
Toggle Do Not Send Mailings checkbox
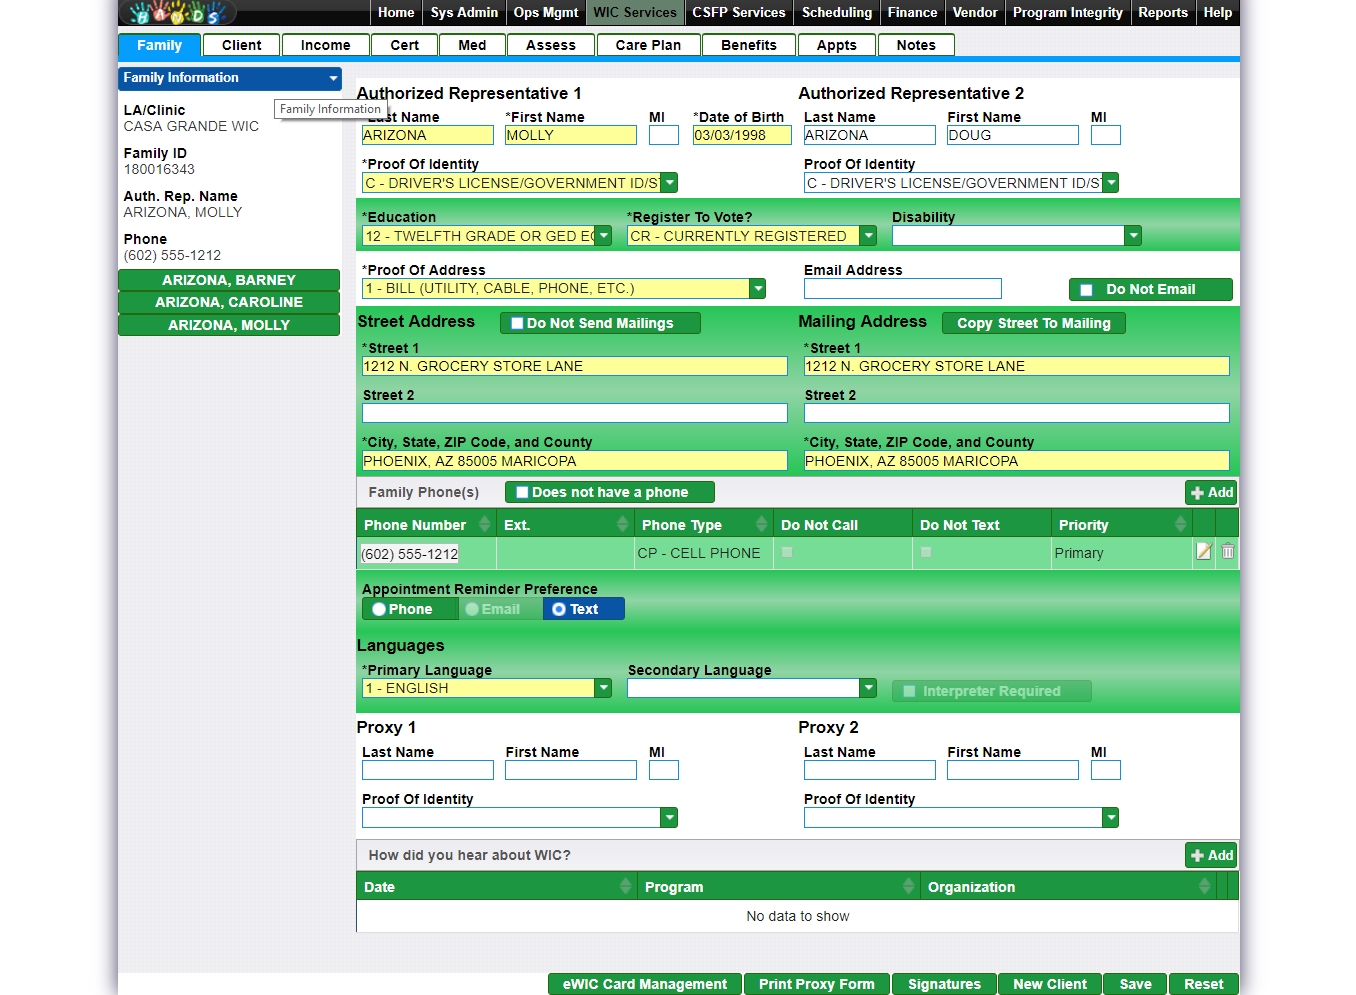pos(517,323)
